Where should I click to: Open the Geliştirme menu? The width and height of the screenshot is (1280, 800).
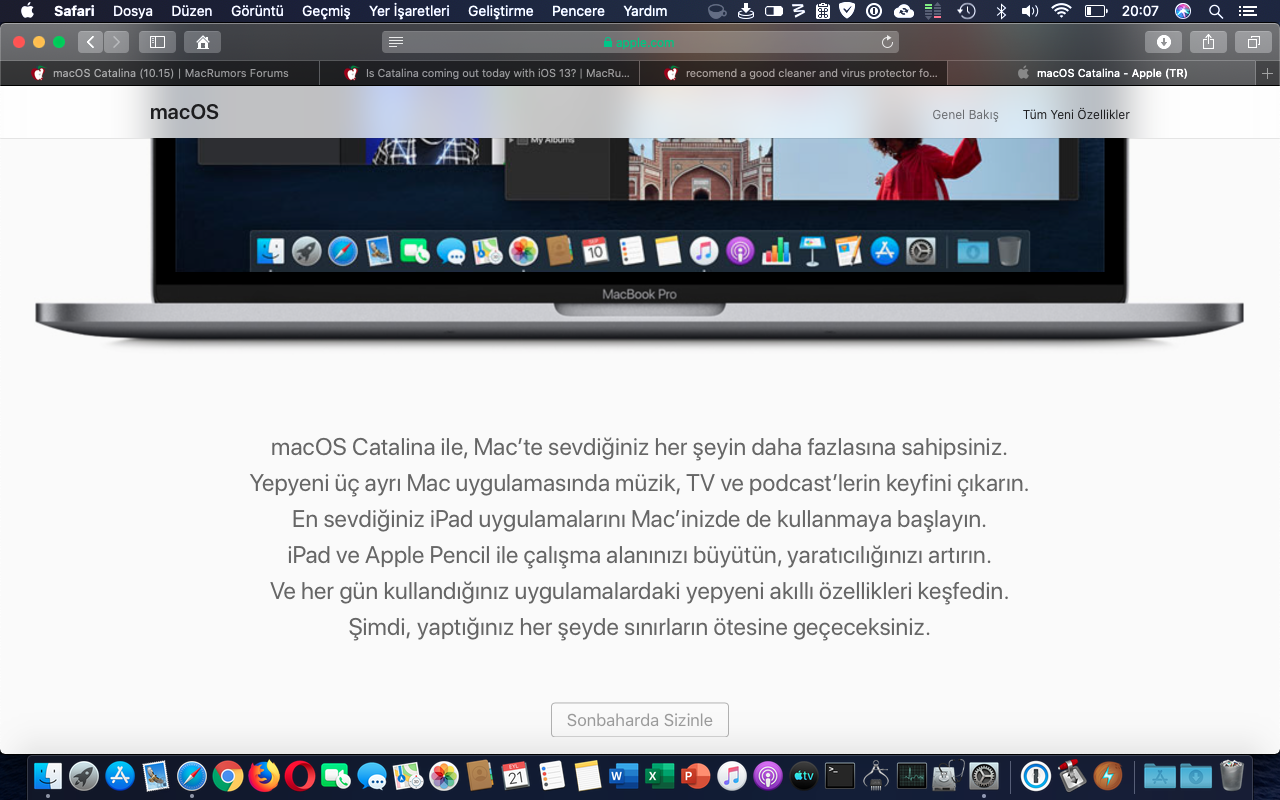pos(501,11)
